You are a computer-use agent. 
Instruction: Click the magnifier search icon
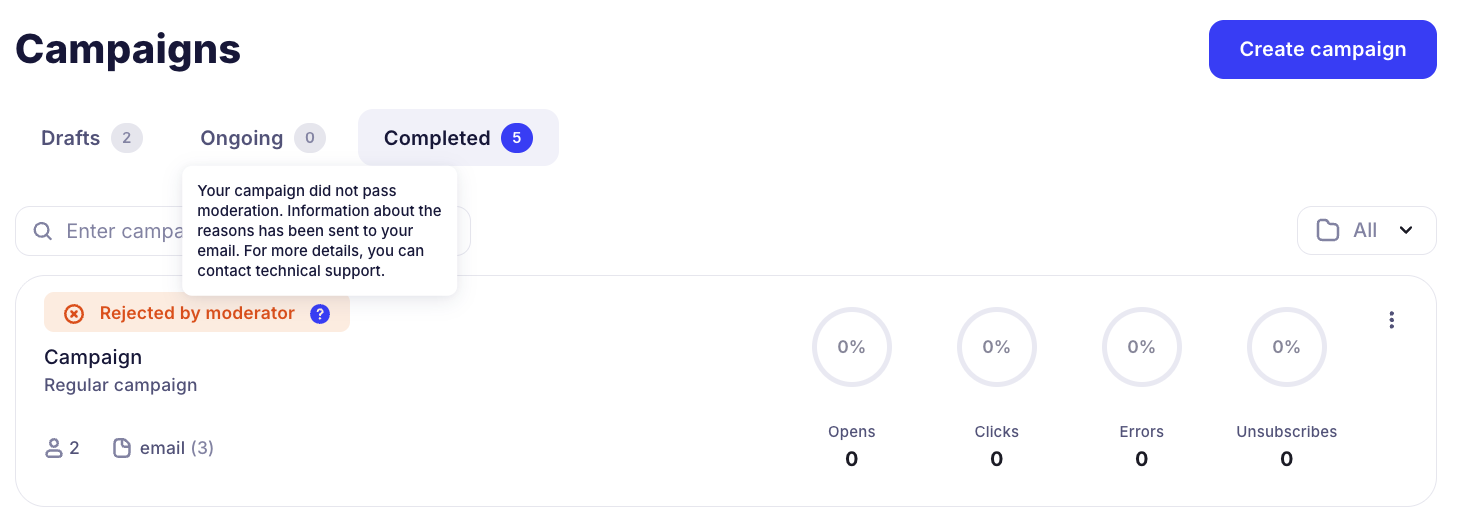point(43,231)
